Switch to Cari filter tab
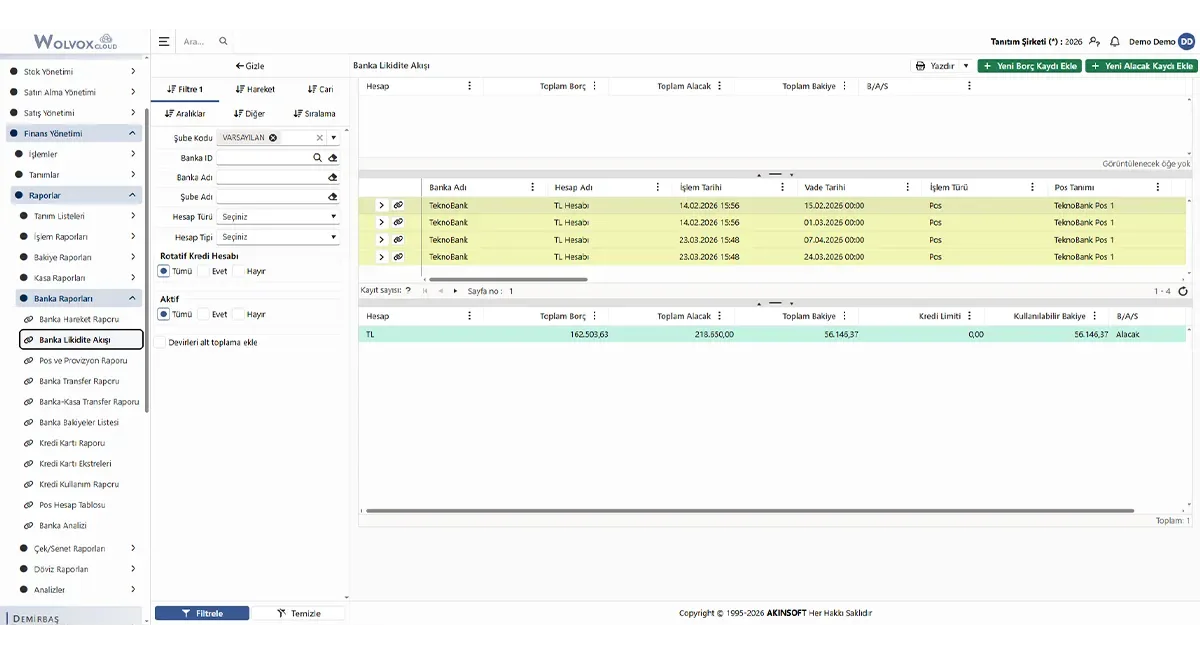 [320, 89]
